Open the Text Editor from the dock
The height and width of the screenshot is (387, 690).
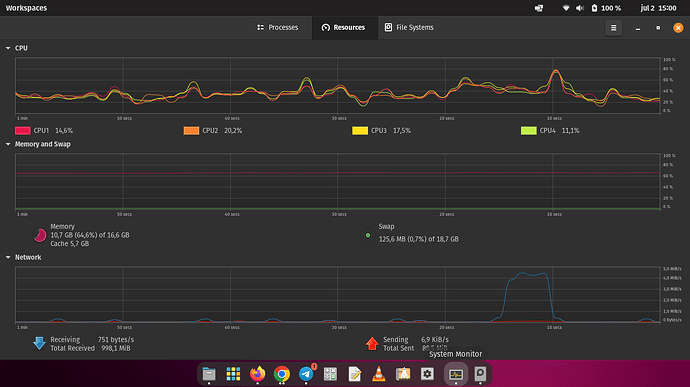point(355,374)
